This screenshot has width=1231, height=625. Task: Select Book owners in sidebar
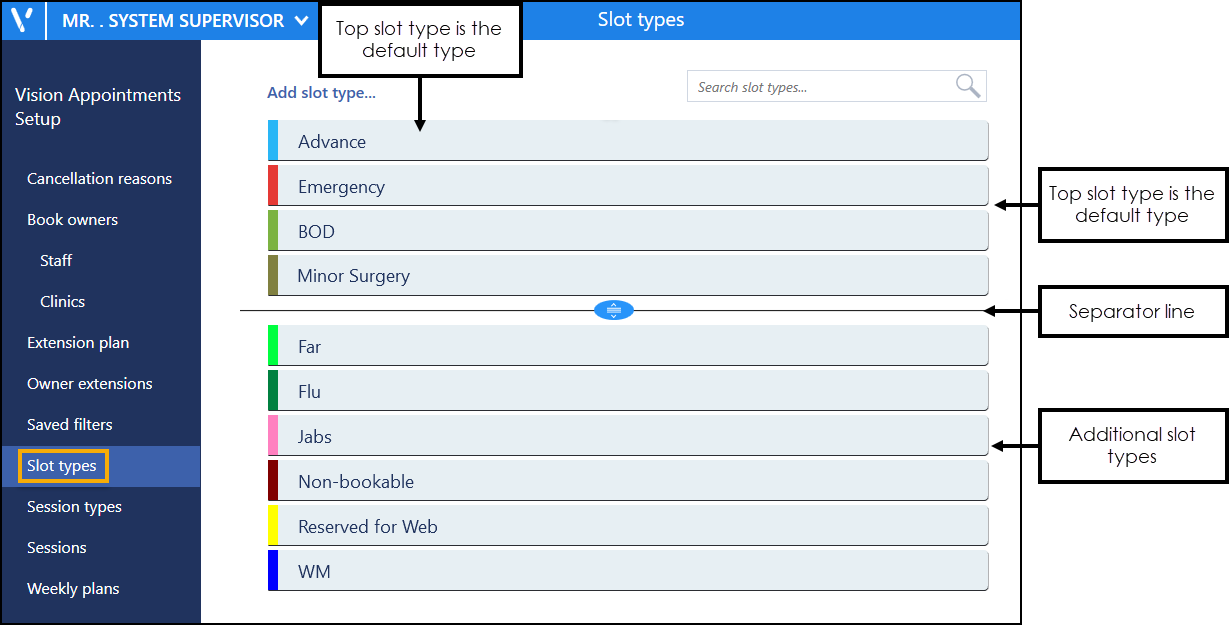click(72, 220)
